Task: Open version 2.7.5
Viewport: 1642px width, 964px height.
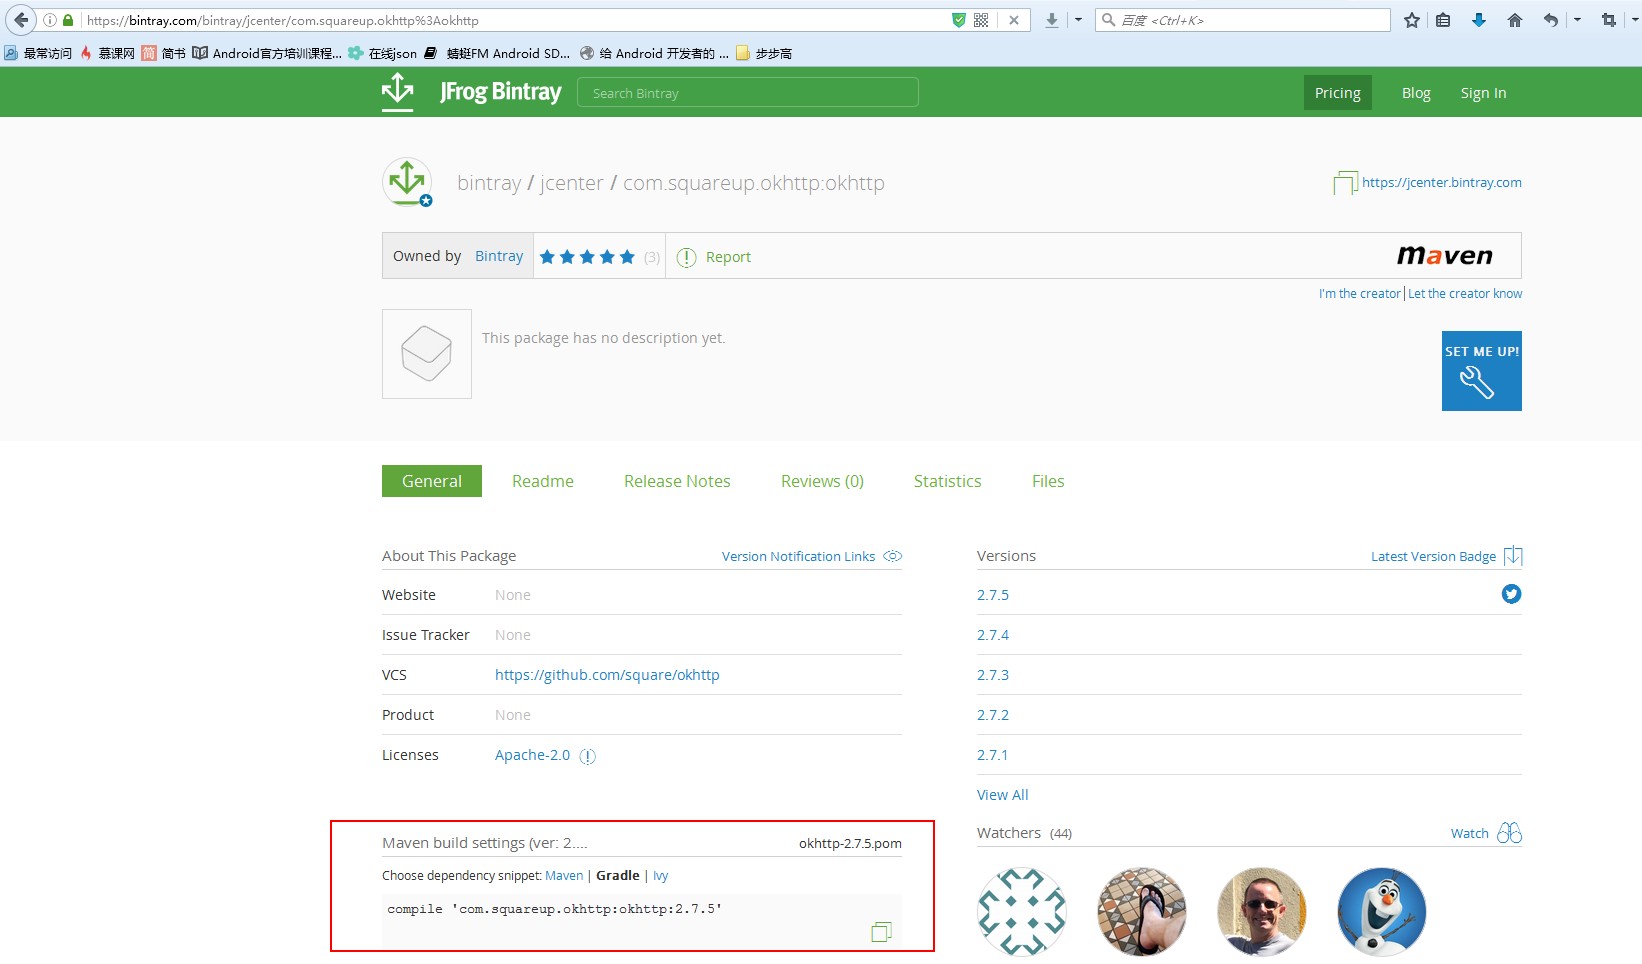Action: [993, 595]
